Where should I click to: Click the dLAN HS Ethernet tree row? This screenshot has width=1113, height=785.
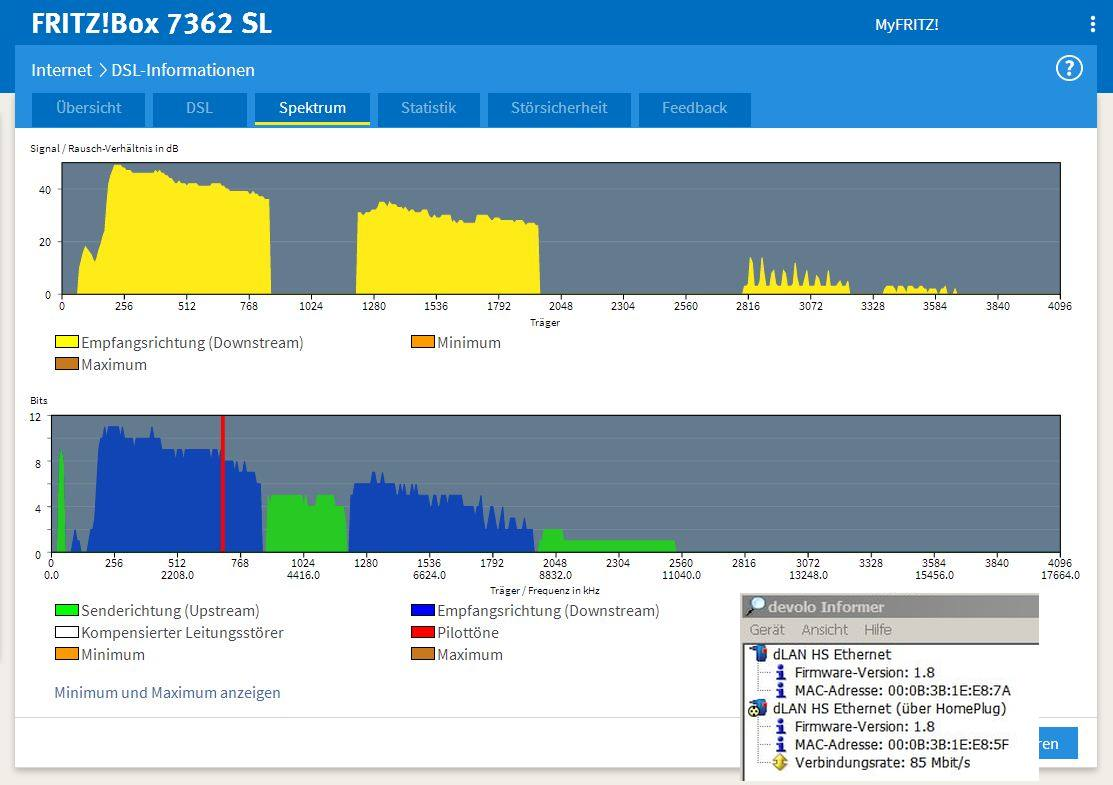pos(831,654)
